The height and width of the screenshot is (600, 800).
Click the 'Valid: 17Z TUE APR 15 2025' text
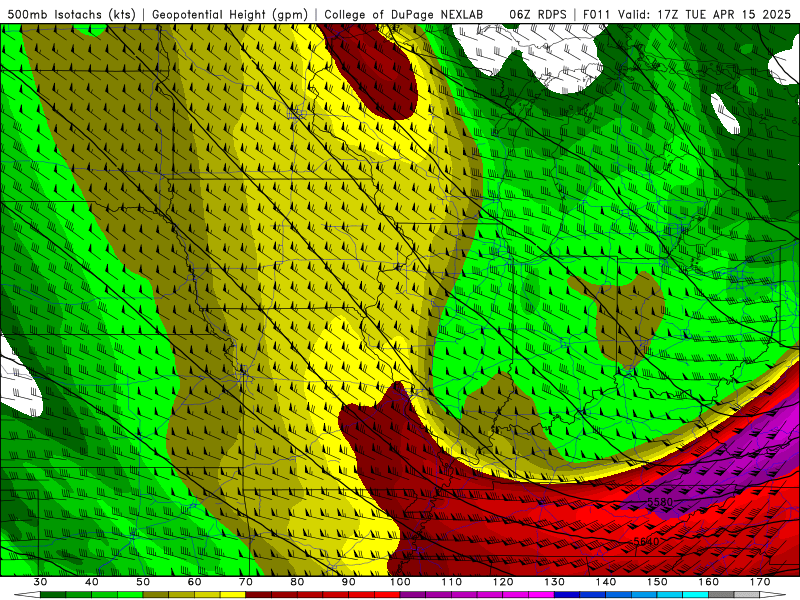click(705, 14)
